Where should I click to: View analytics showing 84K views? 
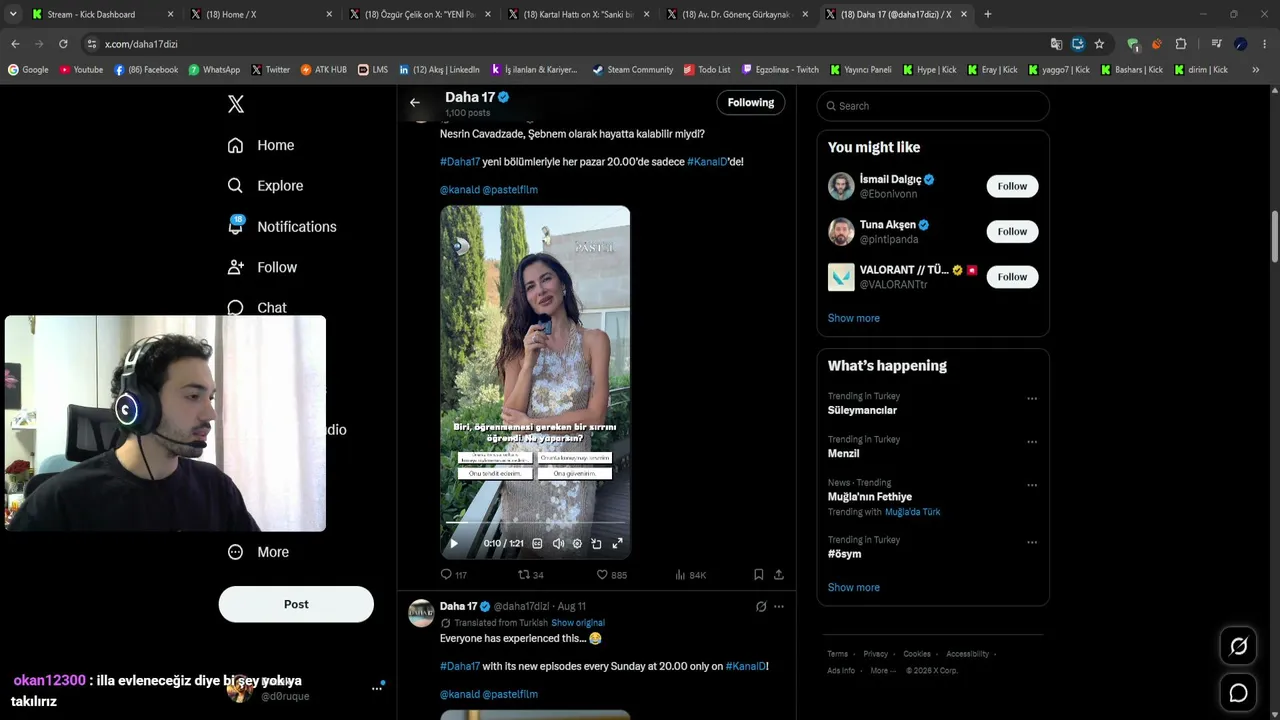click(691, 575)
